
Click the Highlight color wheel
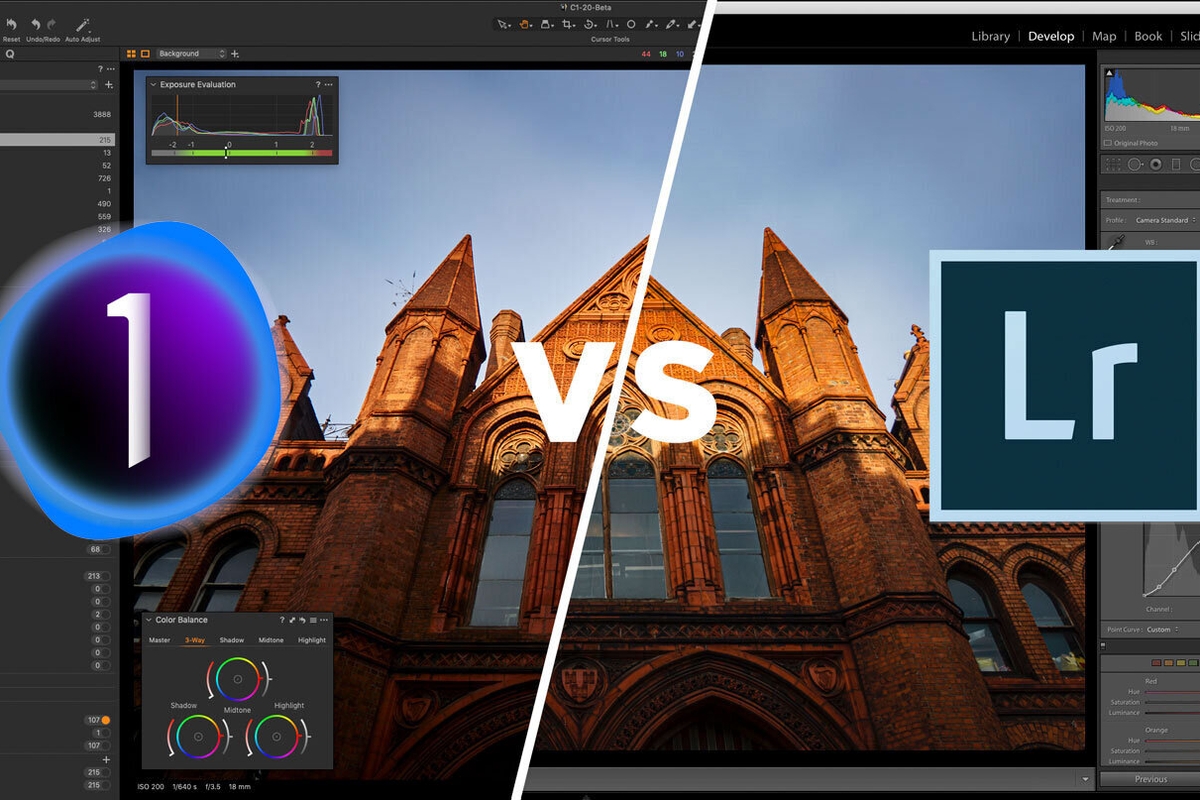pyautogui.click(x=275, y=737)
